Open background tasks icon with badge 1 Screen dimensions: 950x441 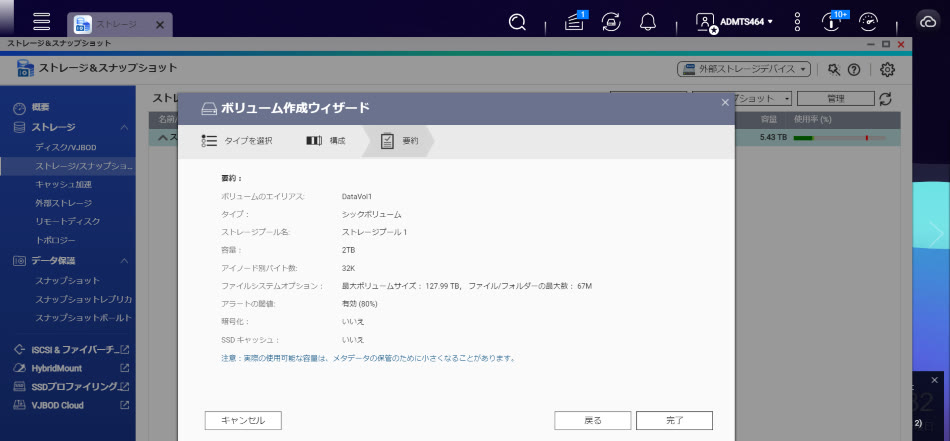(575, 21)
